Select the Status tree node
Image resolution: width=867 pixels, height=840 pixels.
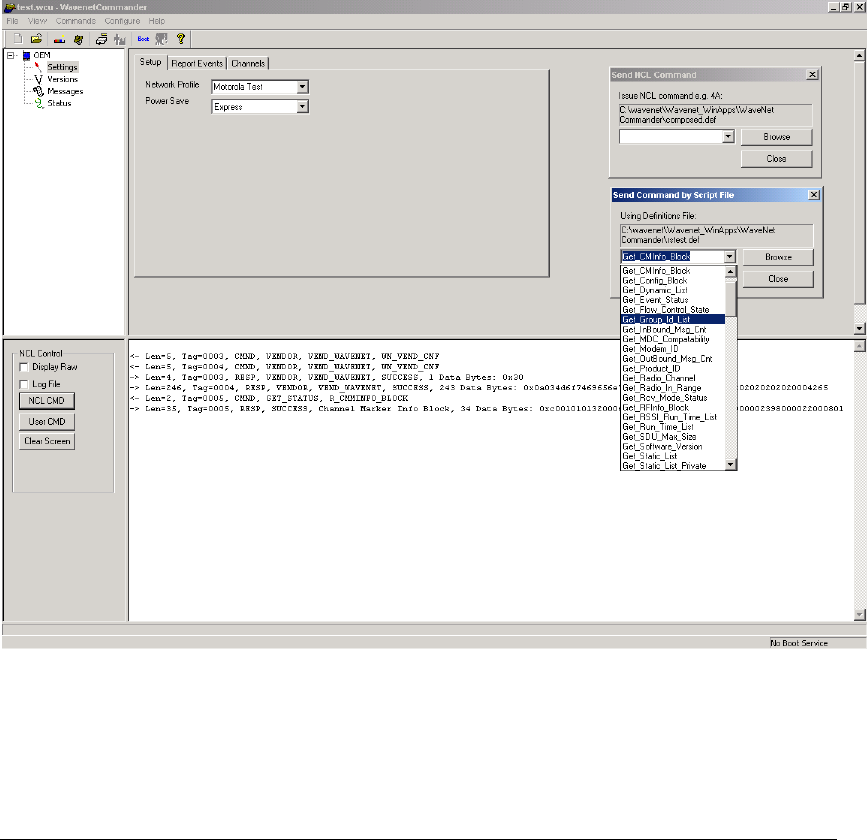click(59, 103)
